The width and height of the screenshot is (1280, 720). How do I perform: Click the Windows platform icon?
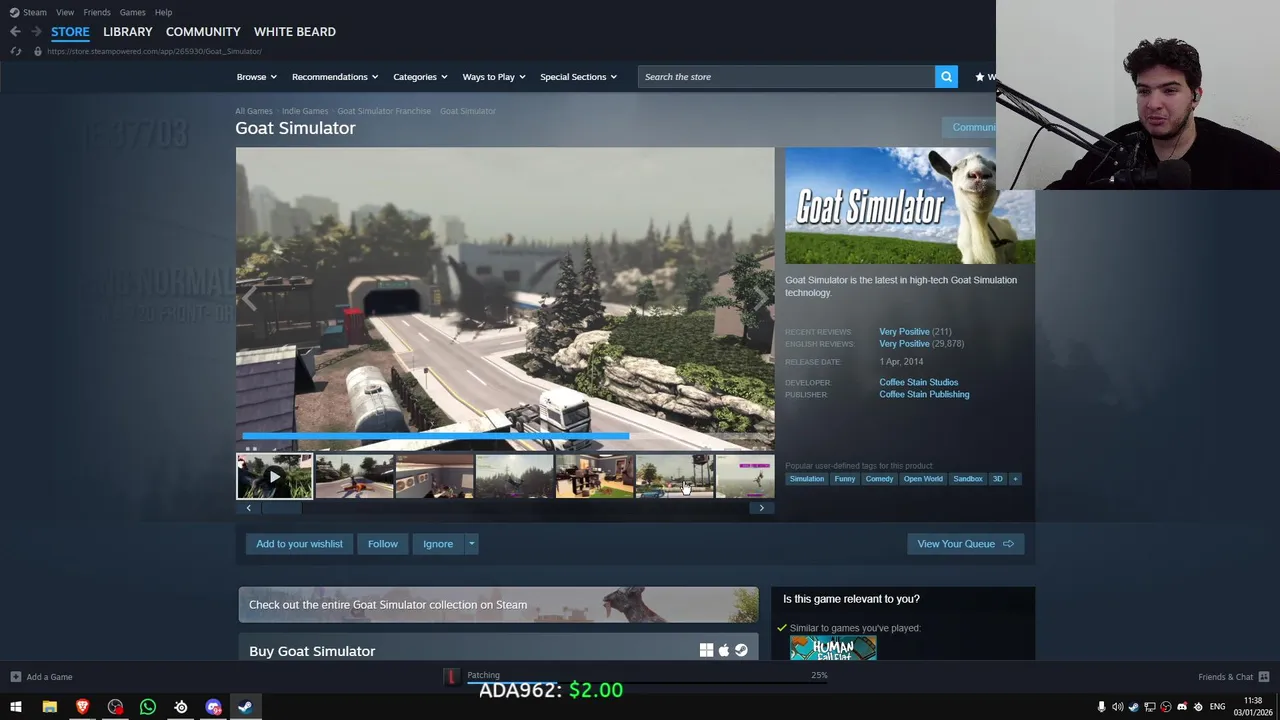tap(706, 651)
